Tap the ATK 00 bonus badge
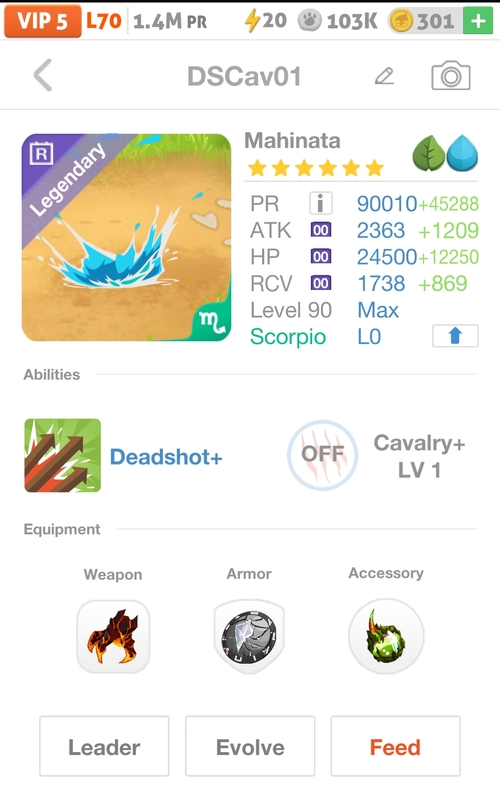Screen dimensions: 500x800 click(x=321, y=230)
